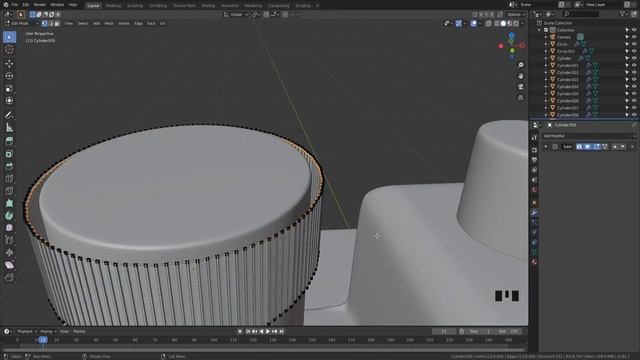
Task: Open the Active Tool properties tab
Action: point(534,138)
